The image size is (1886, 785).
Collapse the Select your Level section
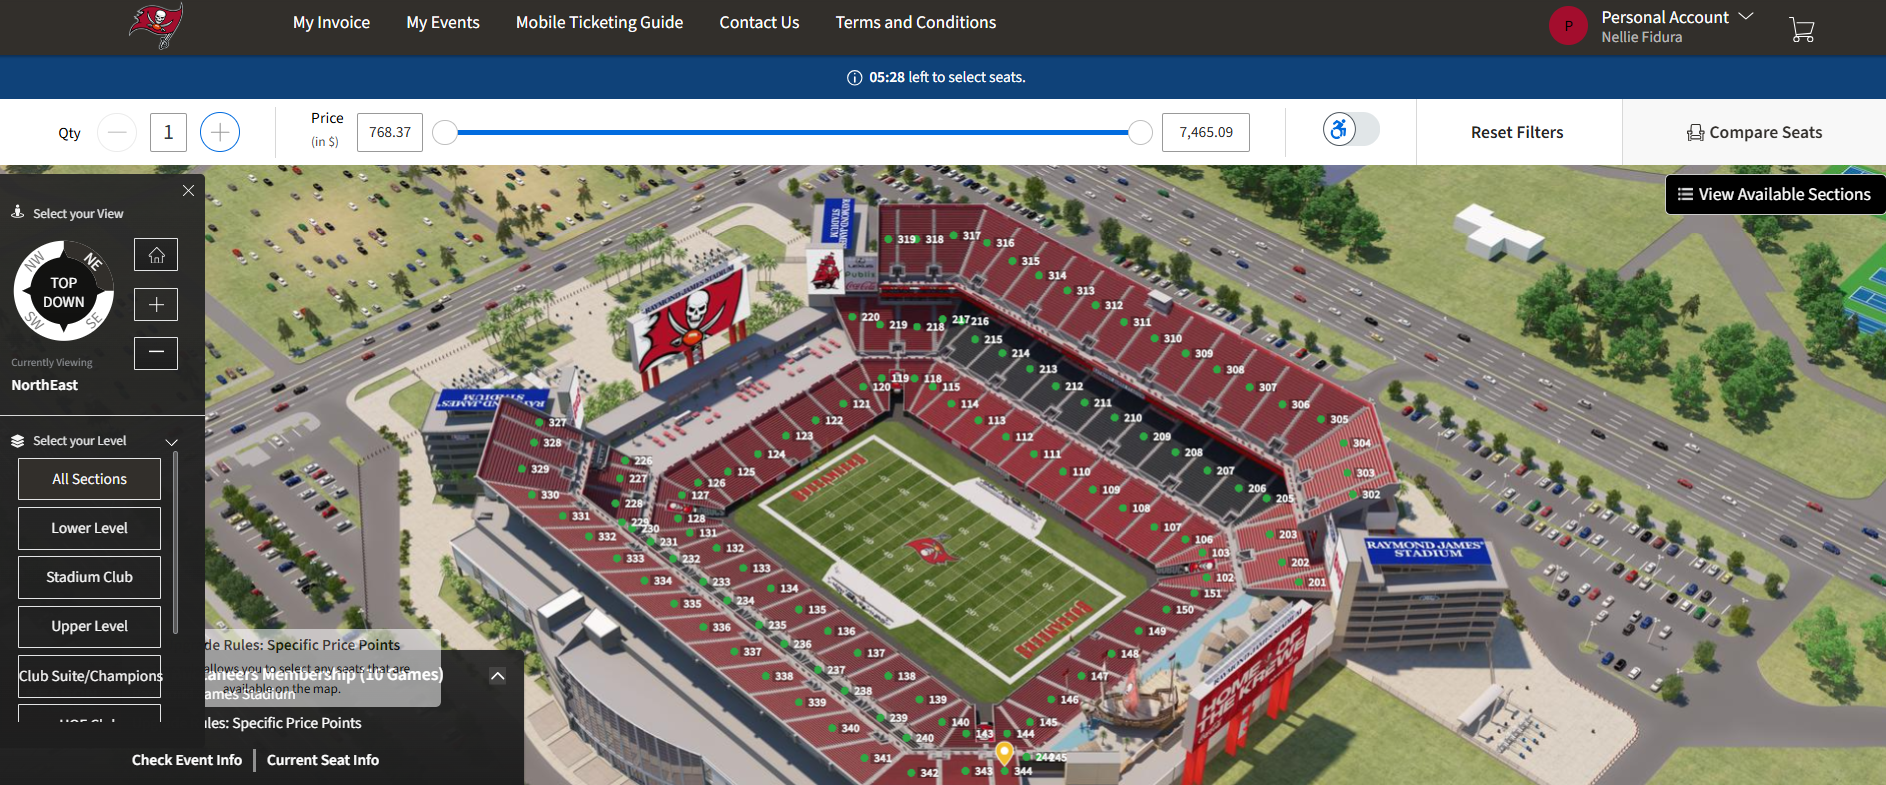(x=171, y=441)
